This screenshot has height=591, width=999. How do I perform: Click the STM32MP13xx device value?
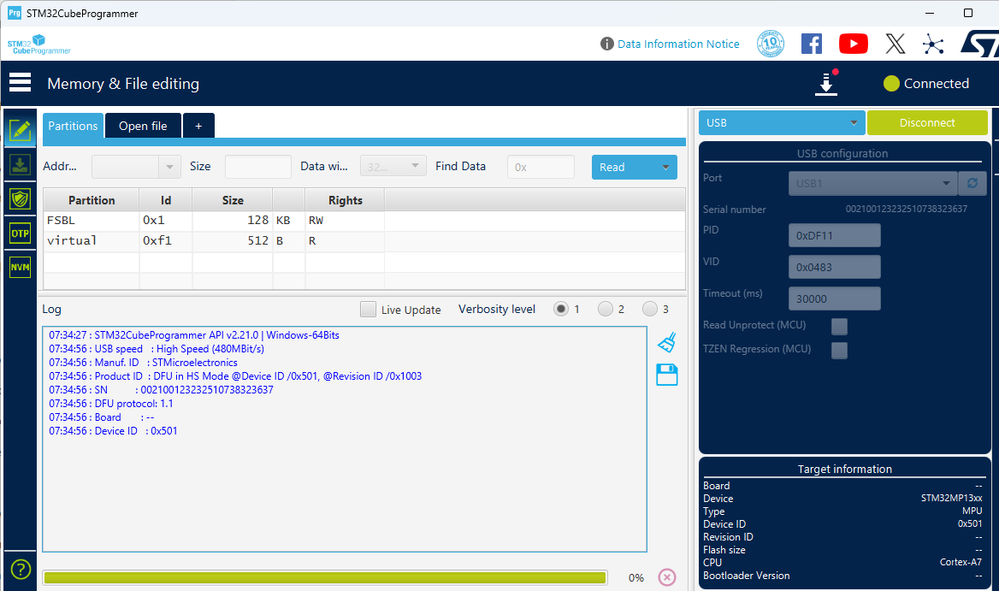951,498
